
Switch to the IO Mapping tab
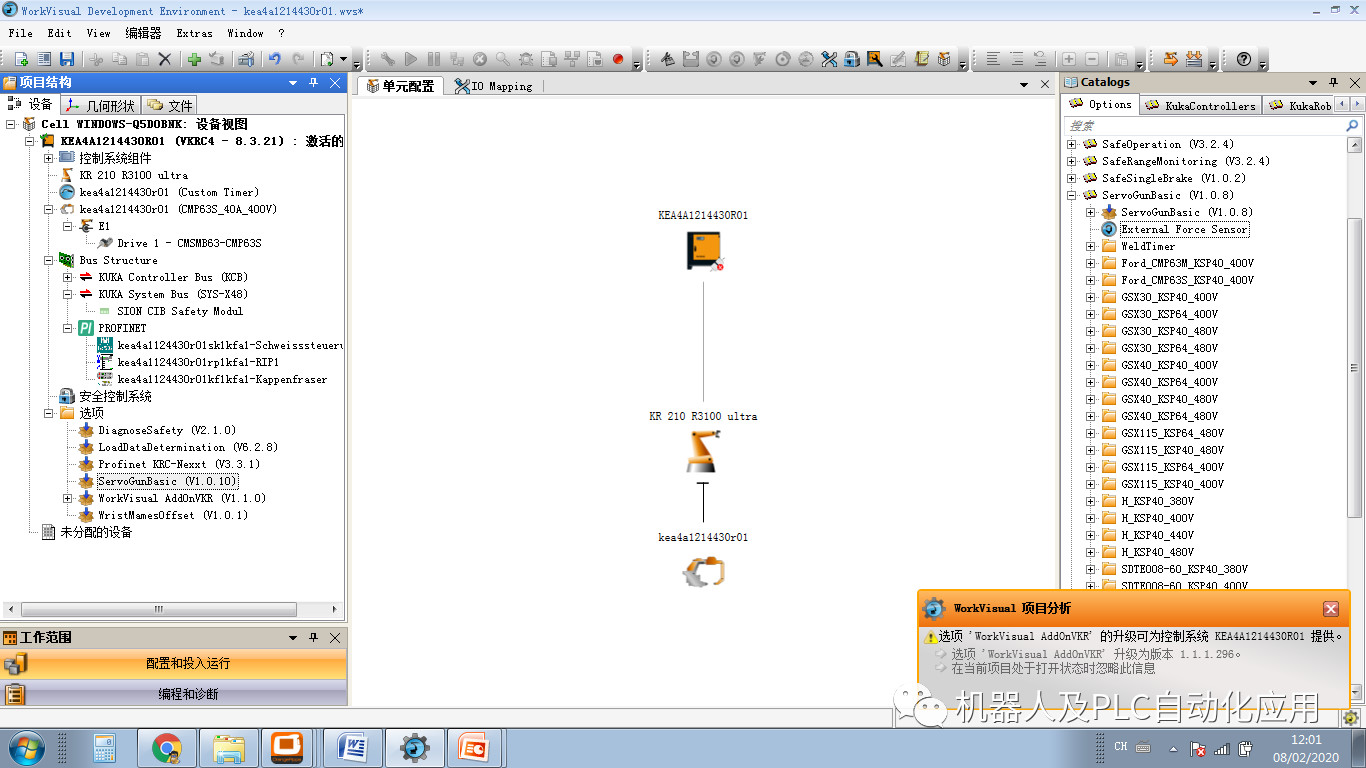tap(493, 86)
